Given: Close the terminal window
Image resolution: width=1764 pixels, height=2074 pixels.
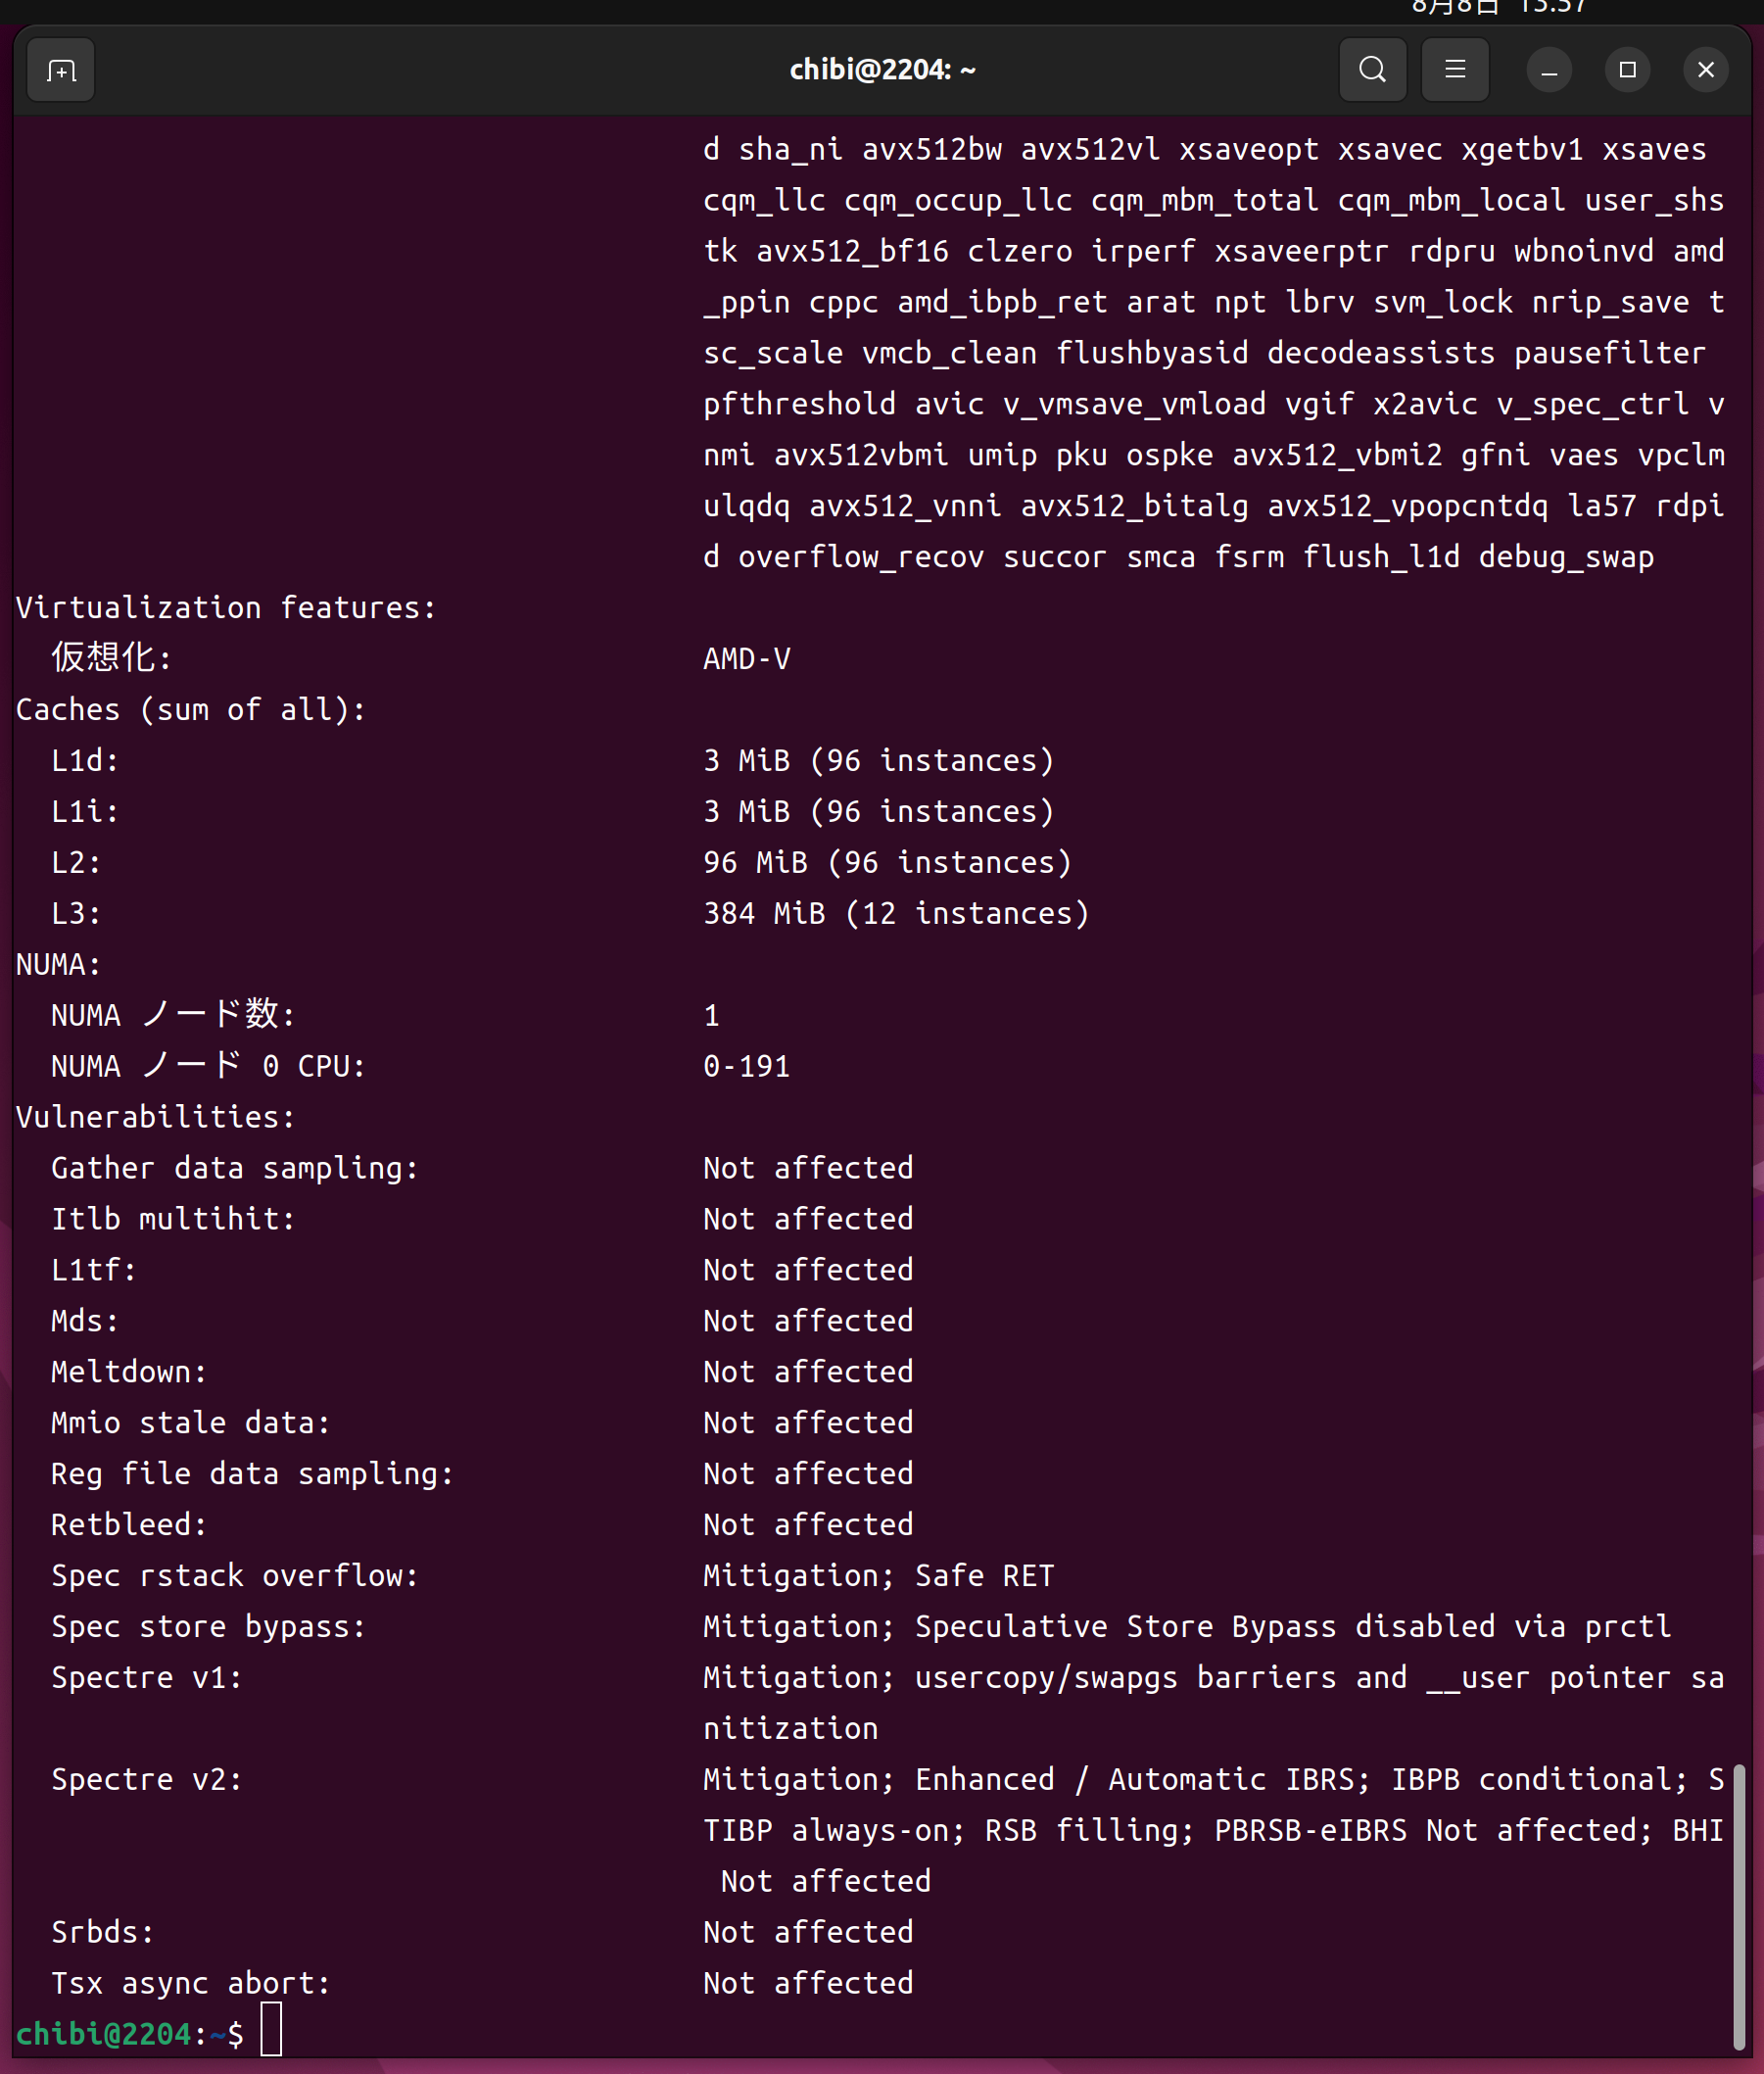Looking at the screenshot, I should pyautogui.click(x=1705, y=70).
